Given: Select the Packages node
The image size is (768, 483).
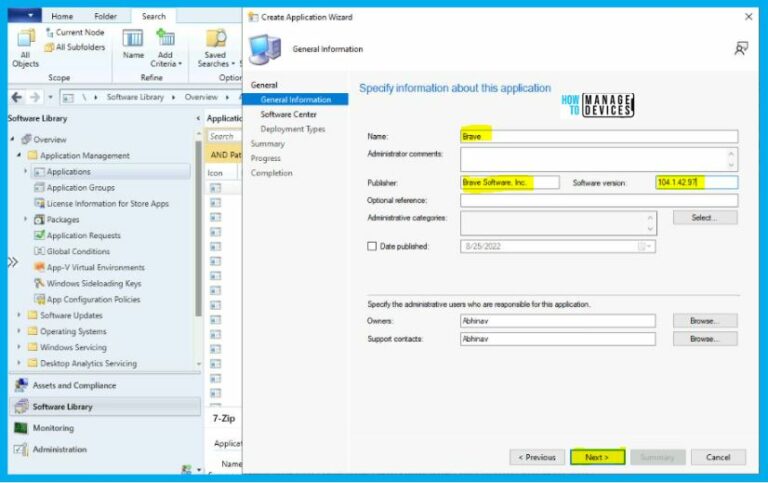Looking at the screenshot, I should click(62, 219).
